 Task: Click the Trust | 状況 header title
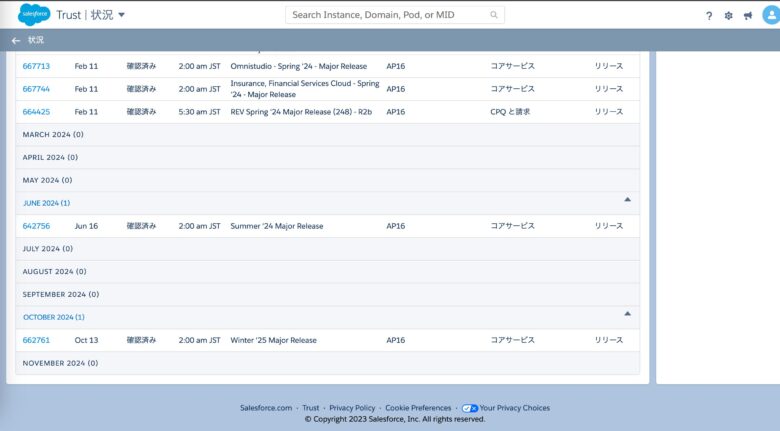pos(85,15)
